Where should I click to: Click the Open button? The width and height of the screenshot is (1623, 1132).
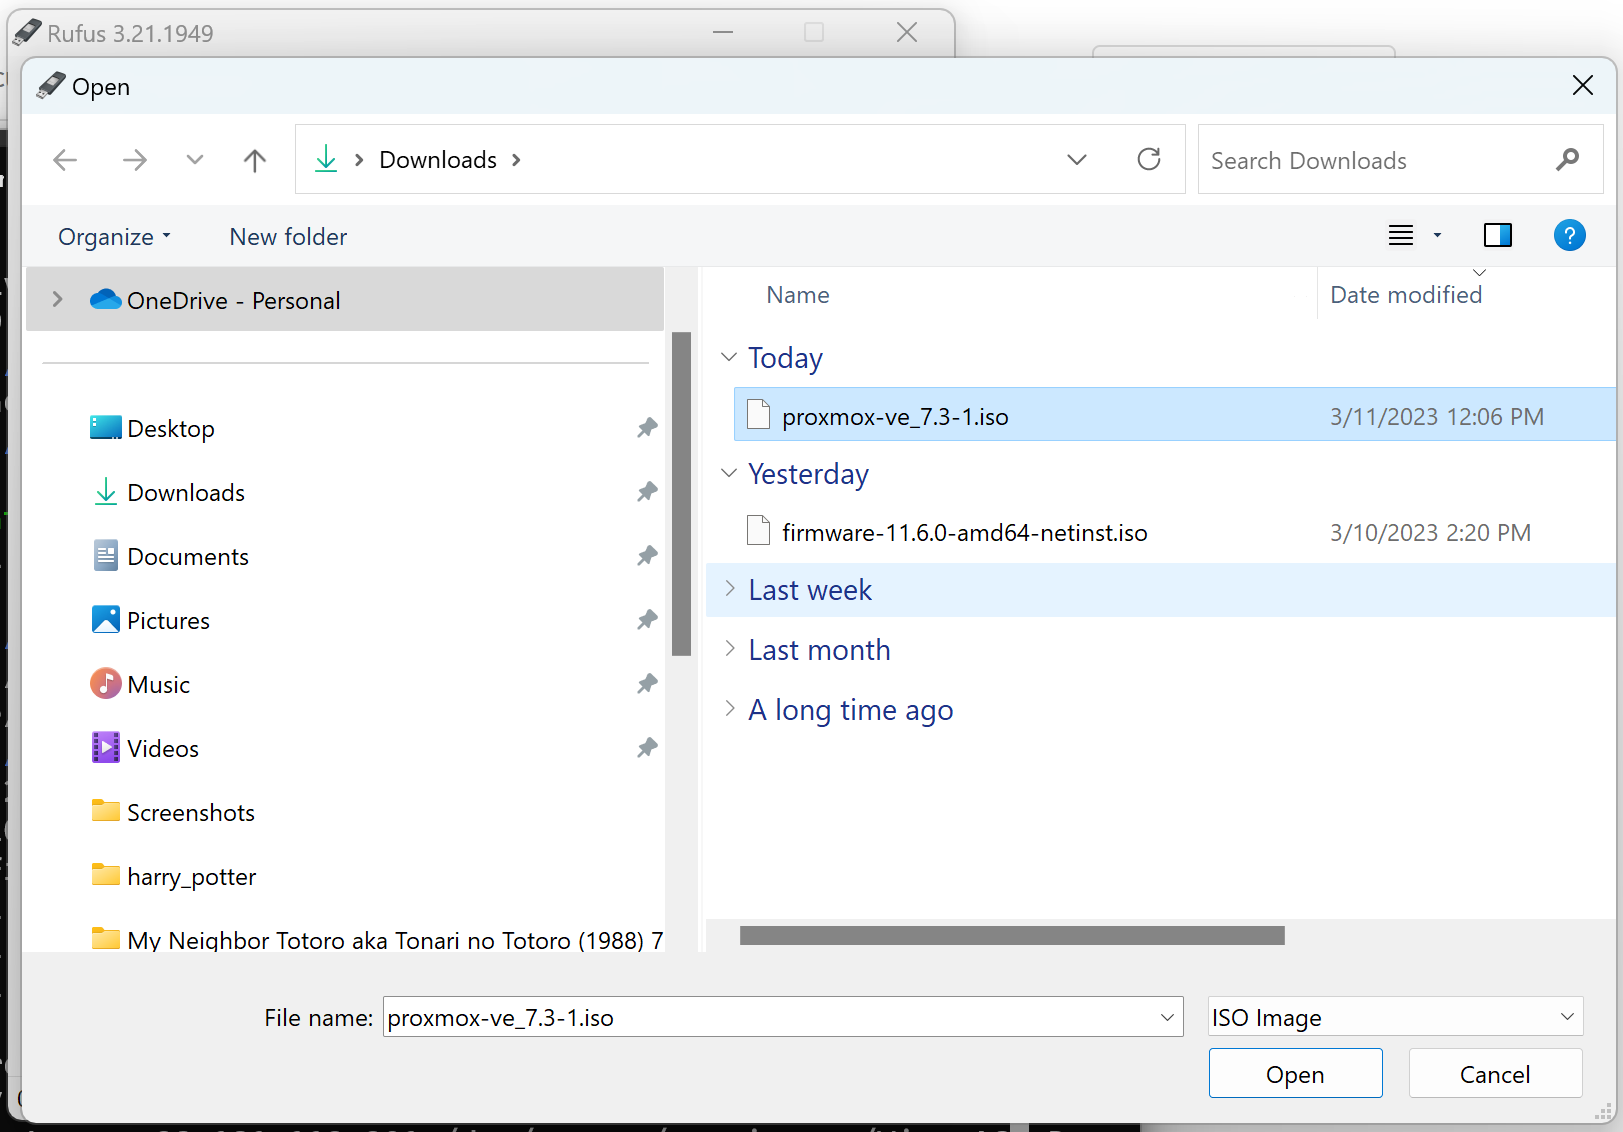tap(1295, 1074)
